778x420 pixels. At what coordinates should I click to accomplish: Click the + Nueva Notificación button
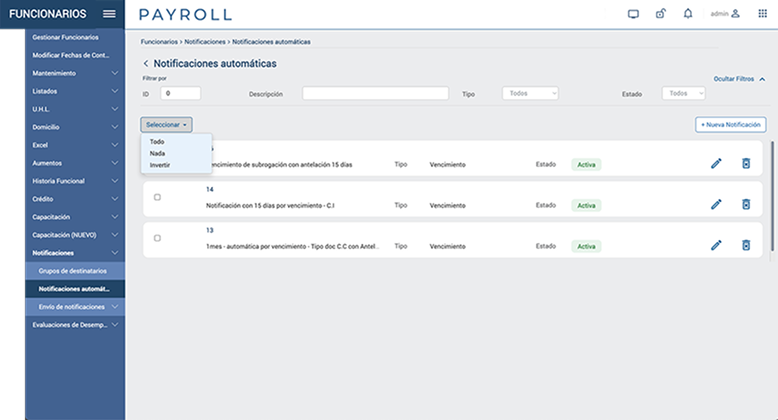tap(730, 125)
